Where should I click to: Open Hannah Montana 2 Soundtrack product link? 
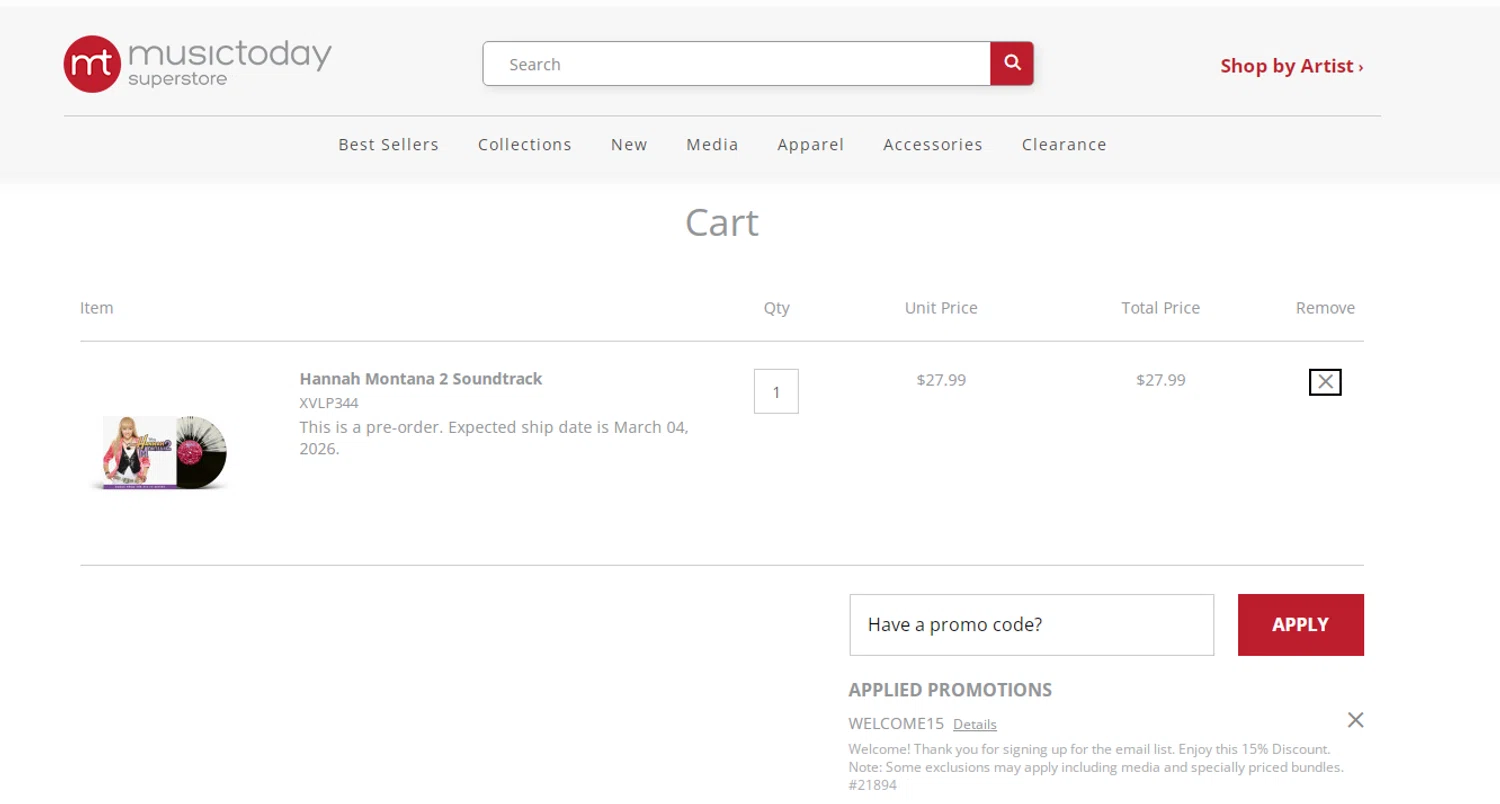(x=421, y=379)
